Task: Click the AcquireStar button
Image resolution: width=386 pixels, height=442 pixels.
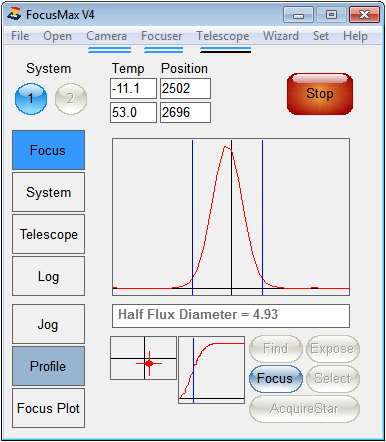Action: pyautogui.click(x=304, y=409)
